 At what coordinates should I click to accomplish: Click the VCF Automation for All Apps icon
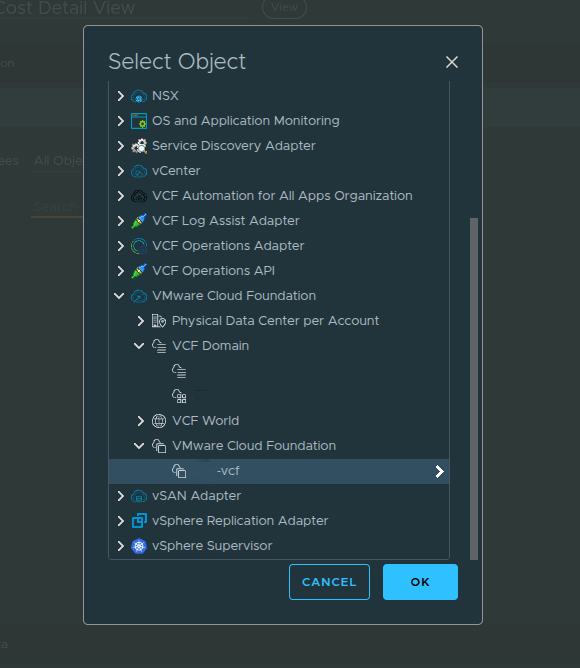[139, 196]
